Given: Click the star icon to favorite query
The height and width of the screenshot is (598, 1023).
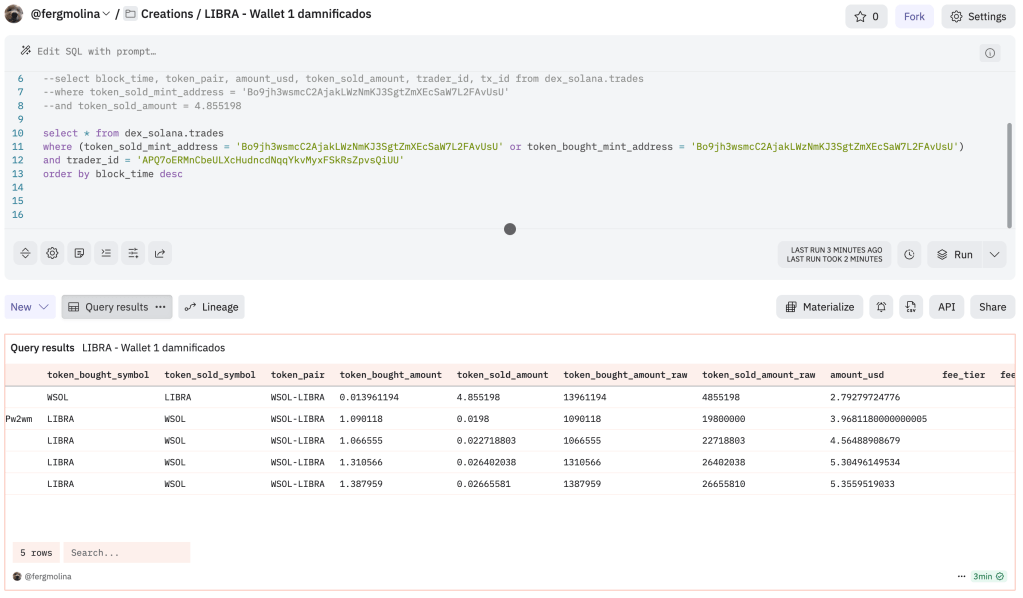Looking at the screenshot, I should coord(866,16).
